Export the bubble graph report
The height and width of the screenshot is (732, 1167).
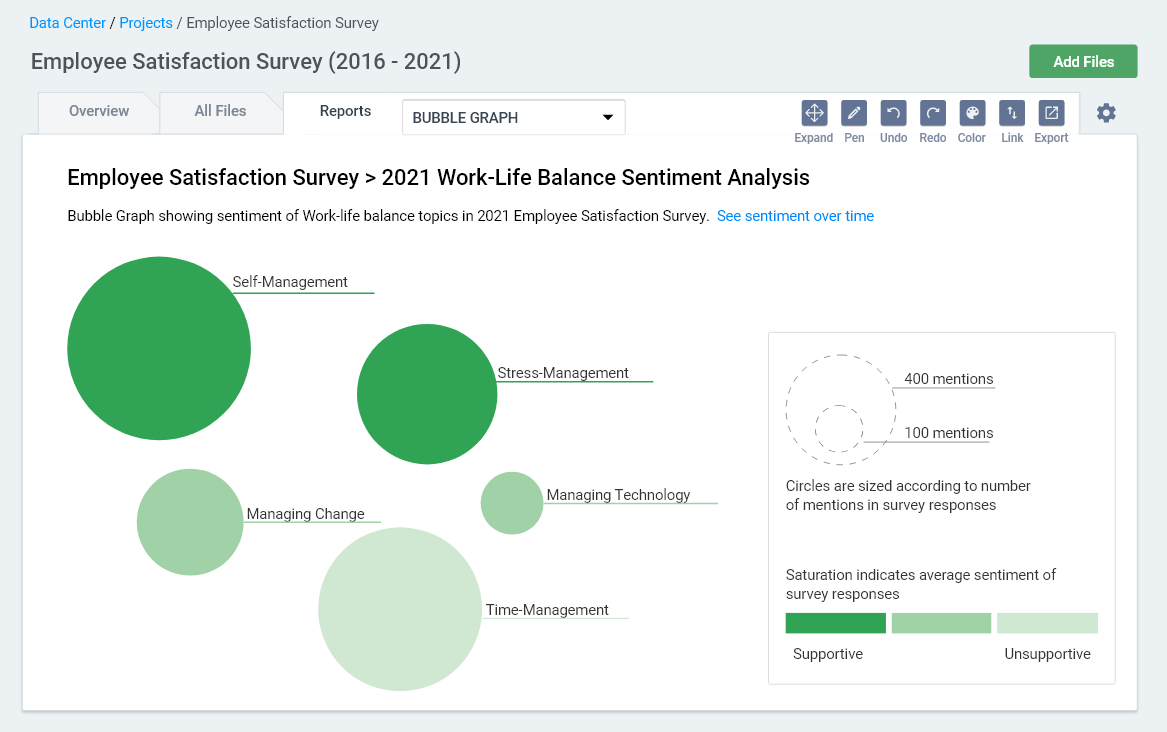pyautogui.click(x=1050, y=112)
